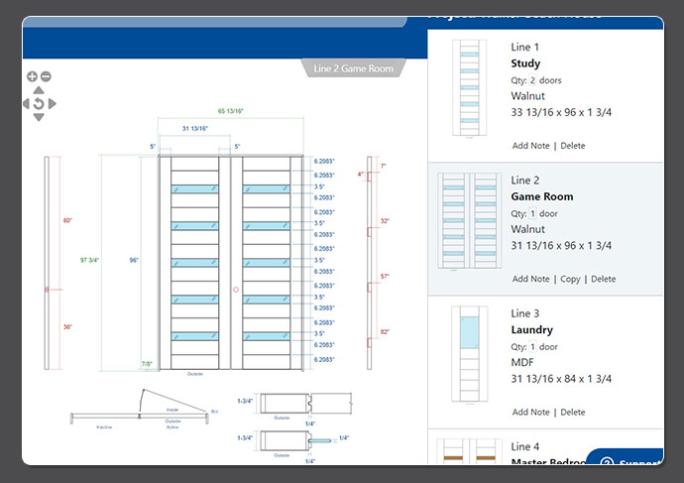Pan the drawing right with the arrow

52,103
